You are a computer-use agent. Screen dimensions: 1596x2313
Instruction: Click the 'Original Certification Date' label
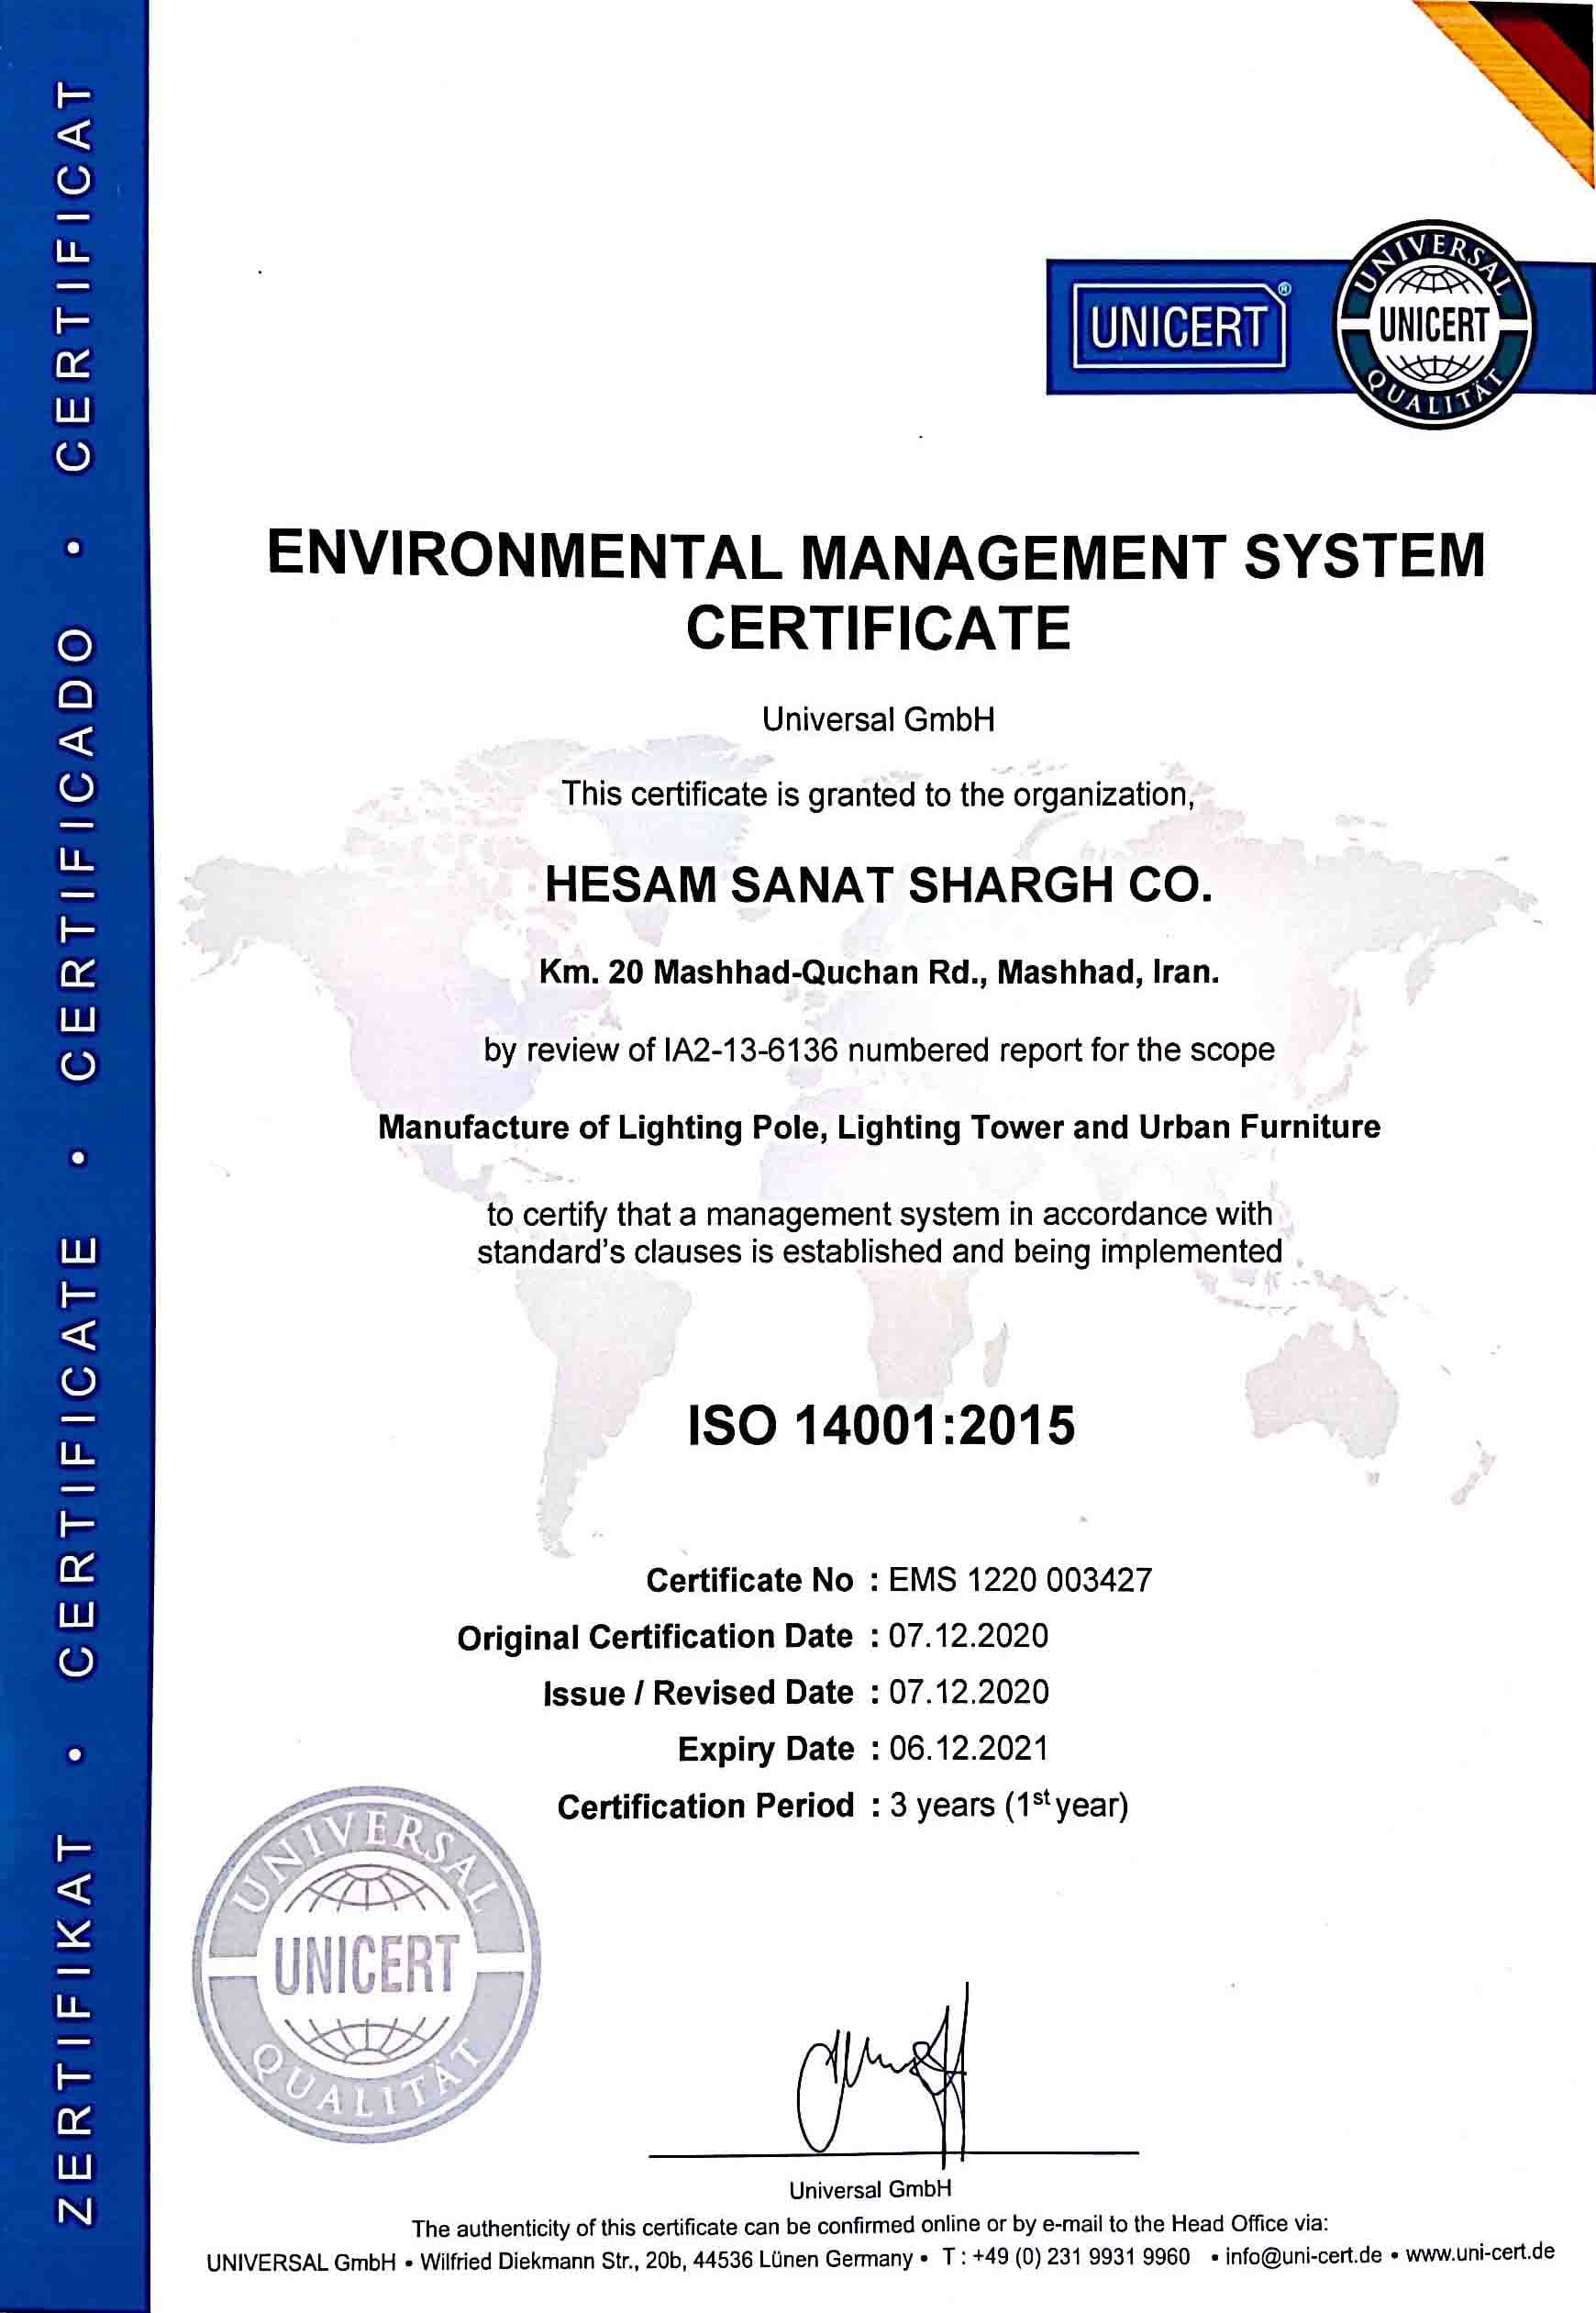655,1637
